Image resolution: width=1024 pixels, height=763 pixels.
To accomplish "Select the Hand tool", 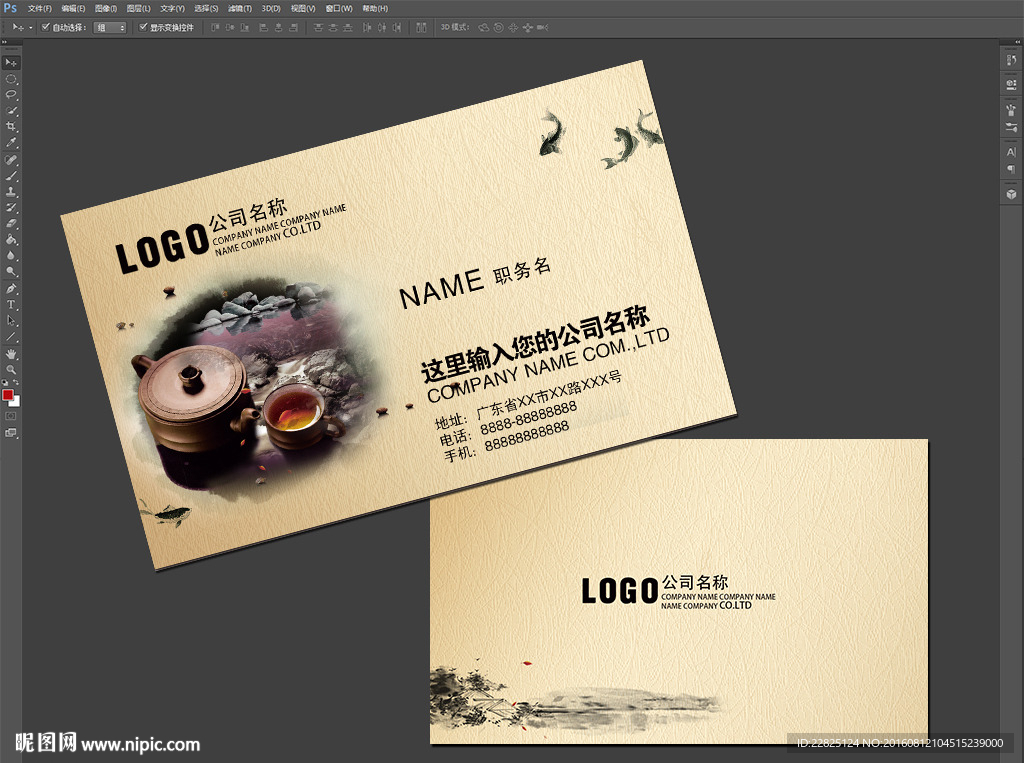I will pyautogui.click(x=11, y=354).
